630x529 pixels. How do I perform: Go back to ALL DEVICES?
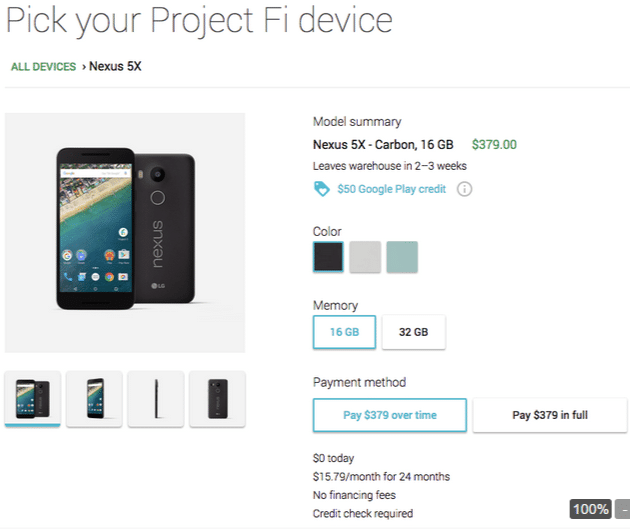tap(43, 67)
